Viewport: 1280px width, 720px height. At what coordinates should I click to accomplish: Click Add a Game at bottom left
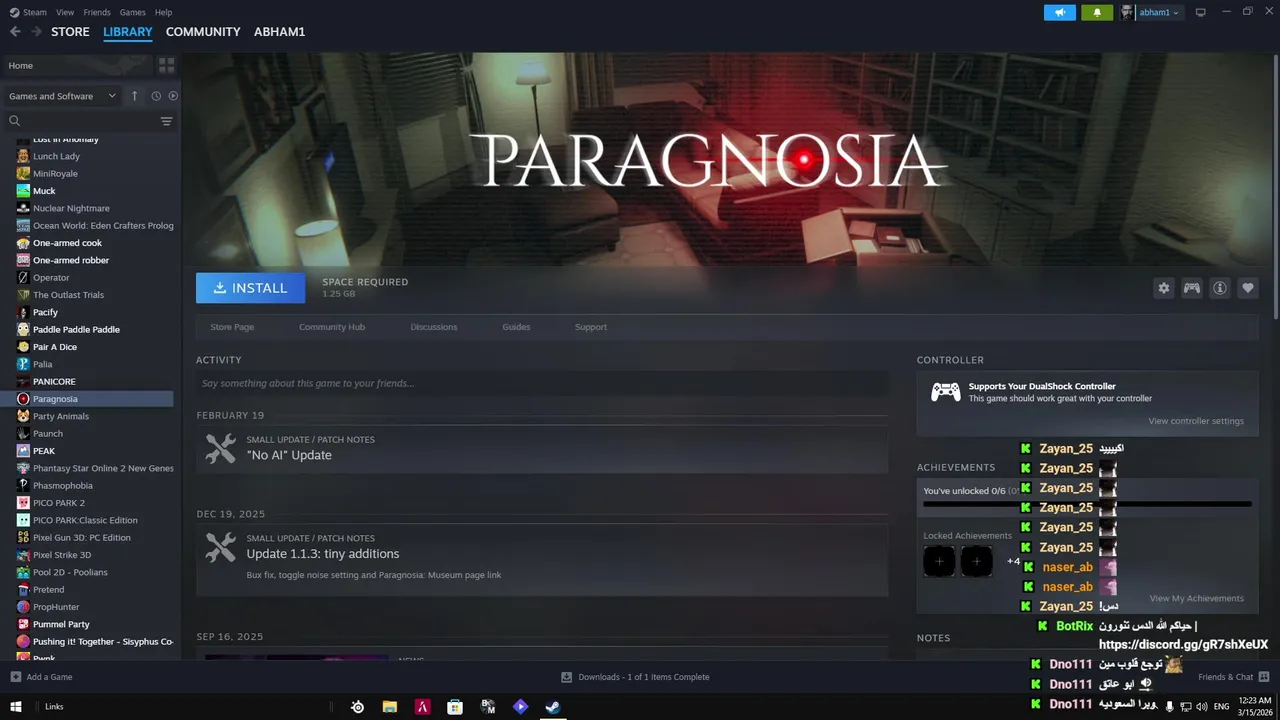(41, 677)
